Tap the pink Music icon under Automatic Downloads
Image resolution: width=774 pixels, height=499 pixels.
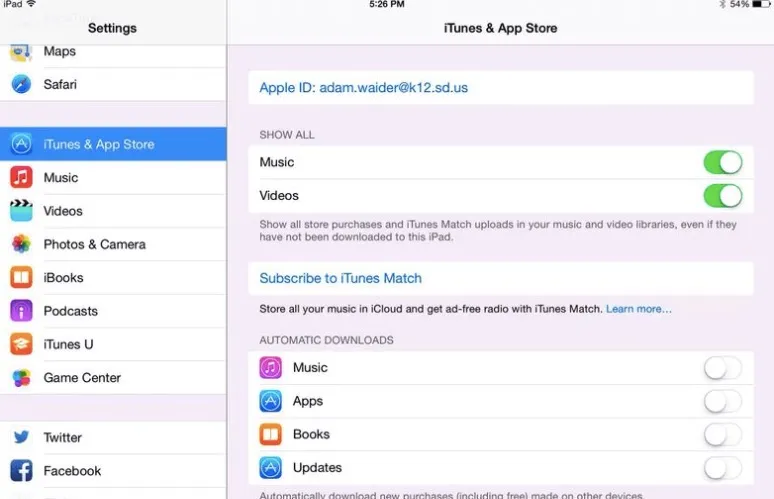[x=271, y=368]
